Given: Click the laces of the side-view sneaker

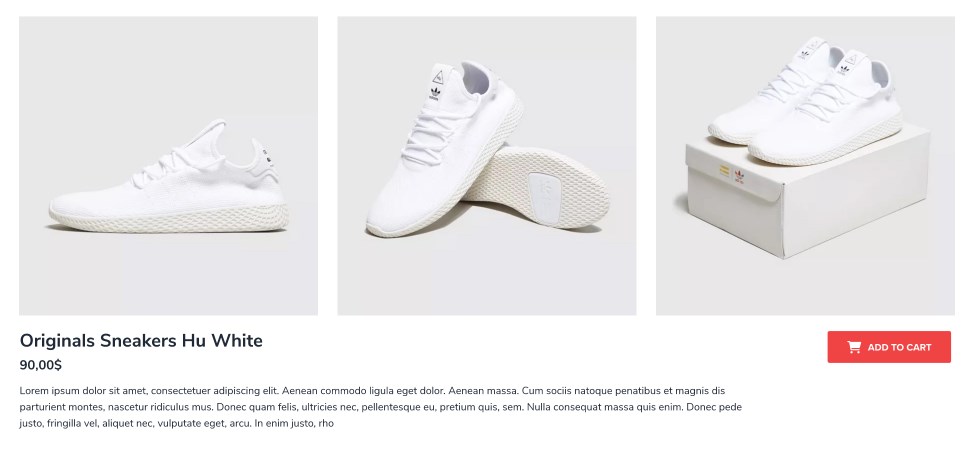Looking at the screenshot, I should [162, 166].
